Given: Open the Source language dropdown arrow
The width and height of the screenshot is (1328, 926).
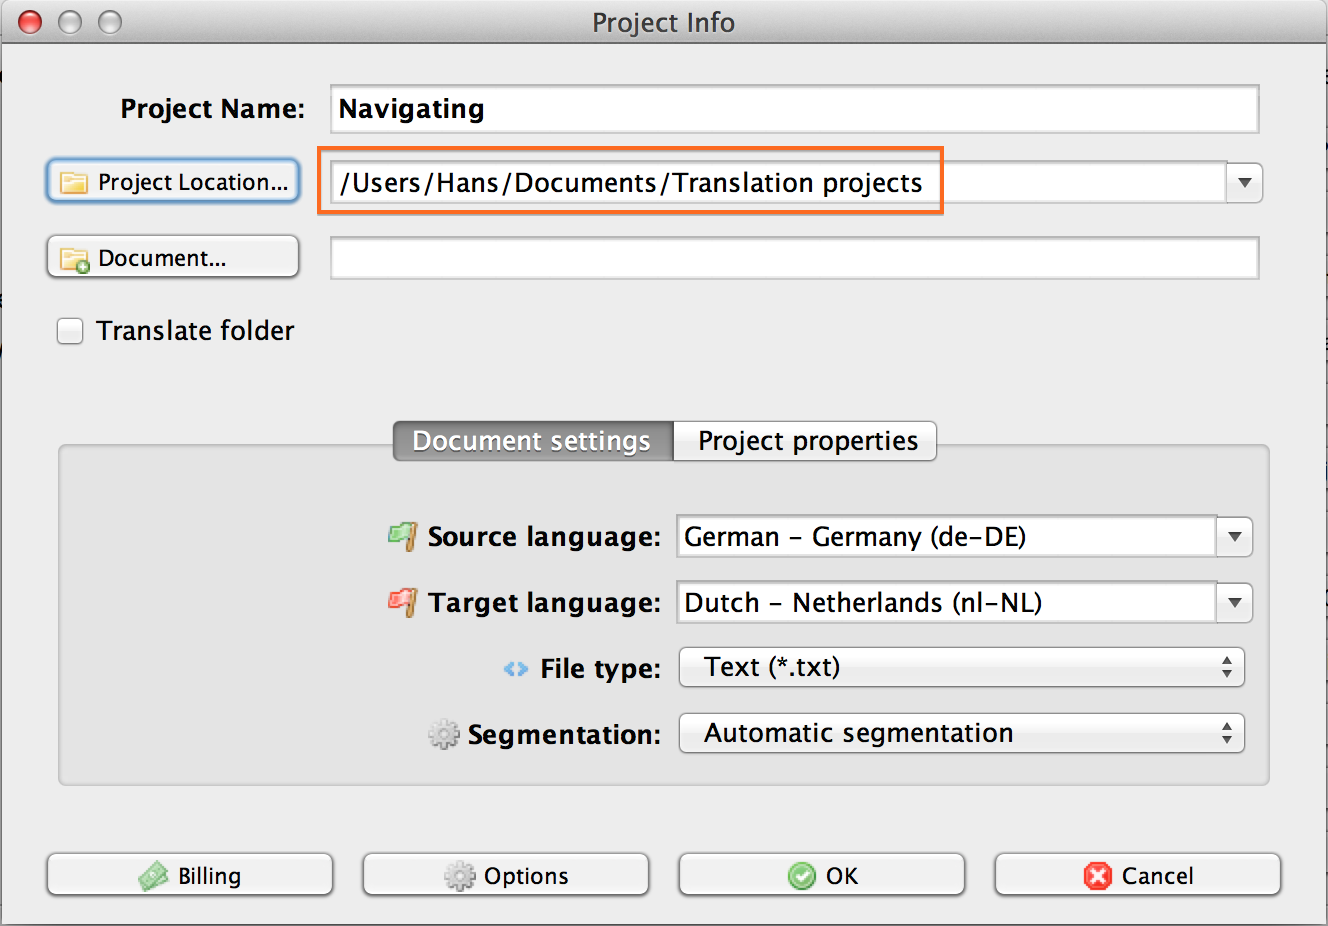Looking at the screenshot, I should tap(1234, 537).
